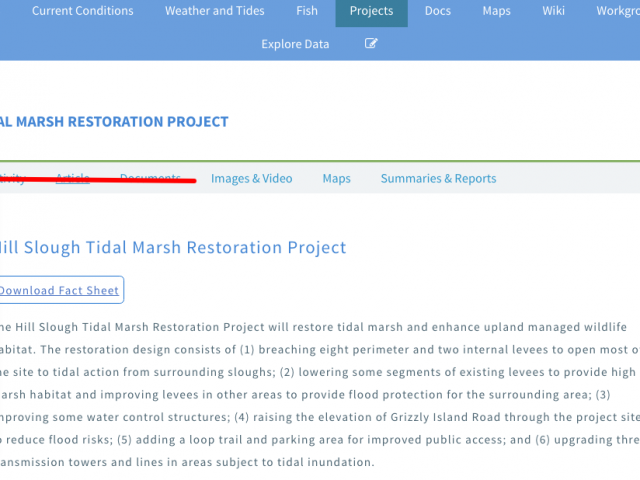Select the Fish menu item

tap(307, 11)
